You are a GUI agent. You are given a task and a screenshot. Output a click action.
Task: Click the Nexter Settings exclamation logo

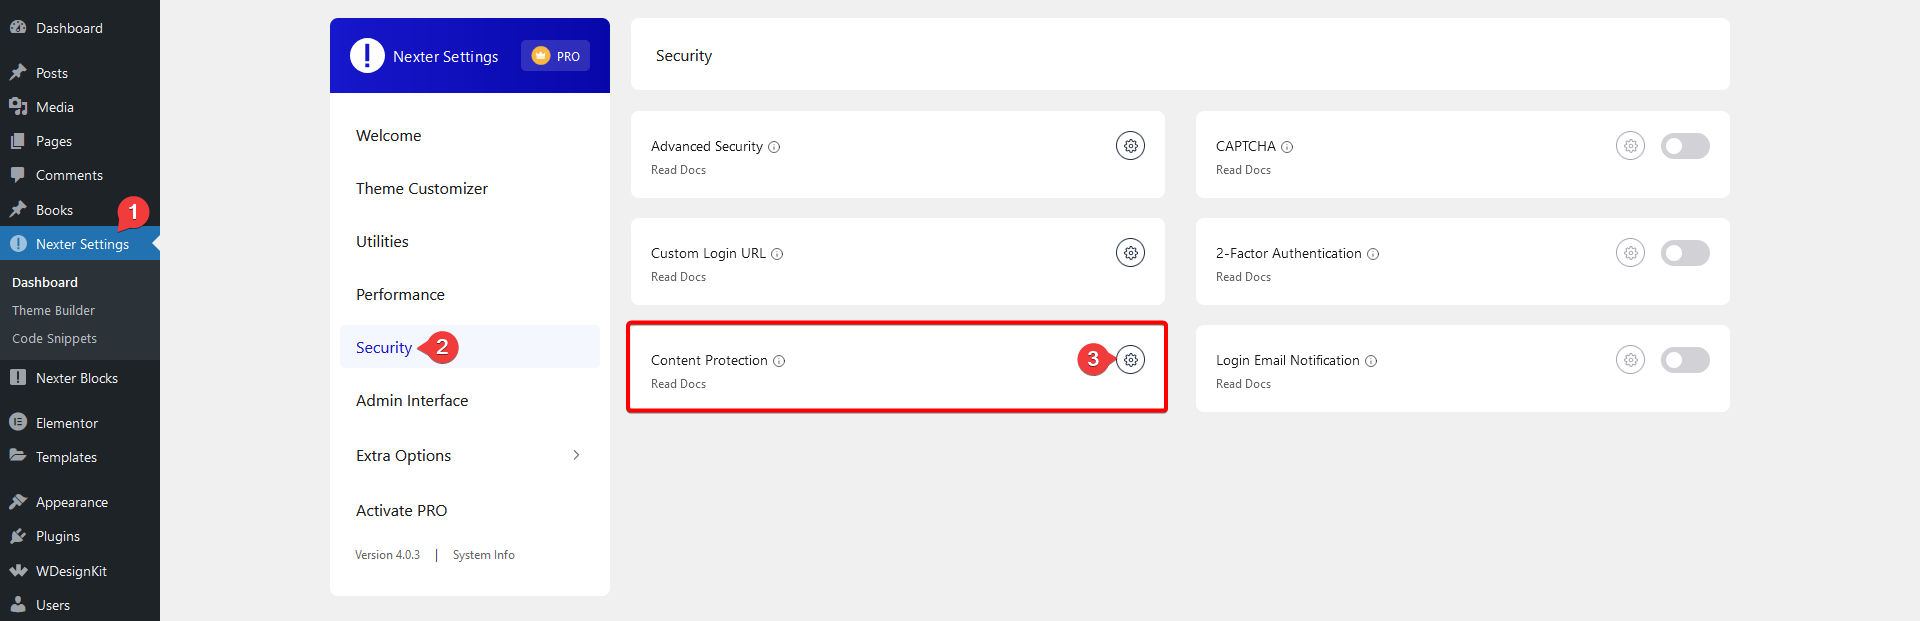click(x=367, y=56)
